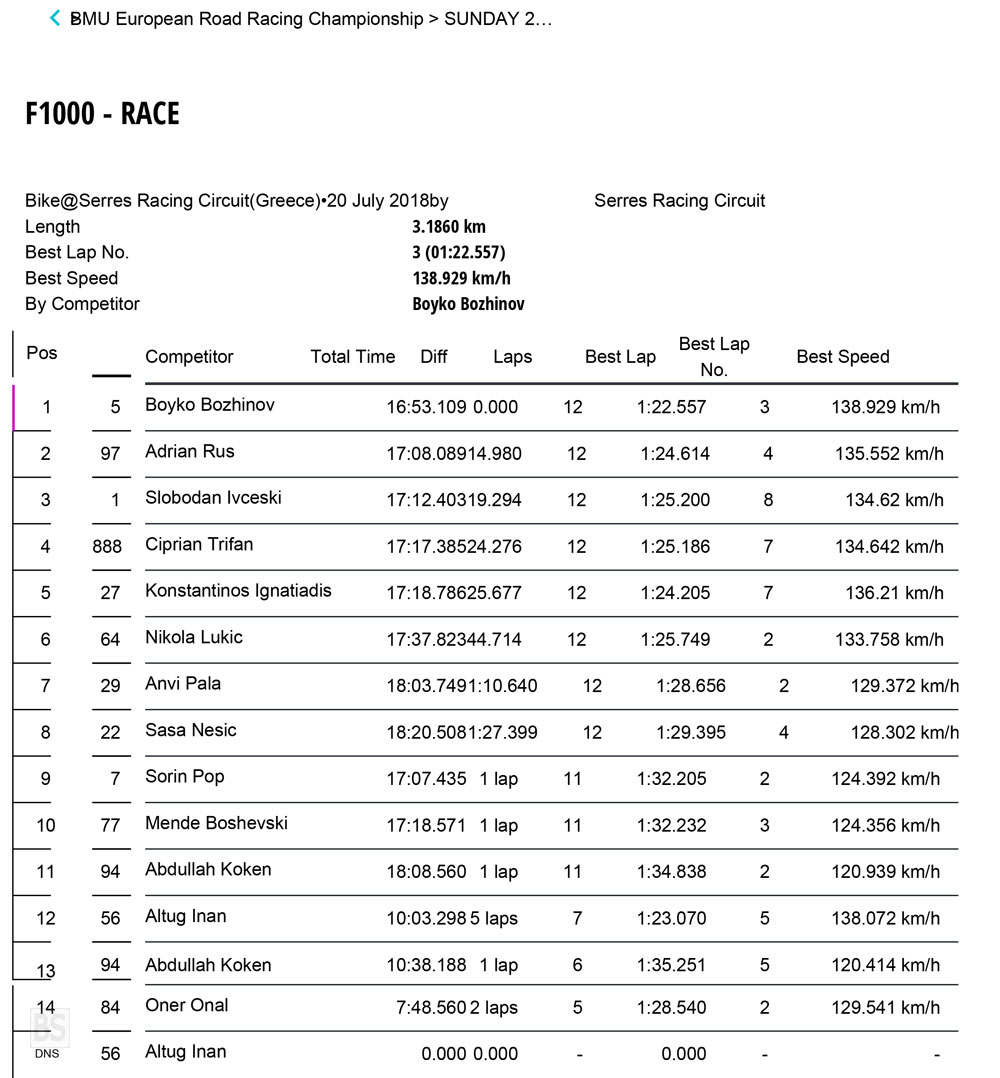Click the BS watermark logo

pyautogui.click(x=48, y=1027)
